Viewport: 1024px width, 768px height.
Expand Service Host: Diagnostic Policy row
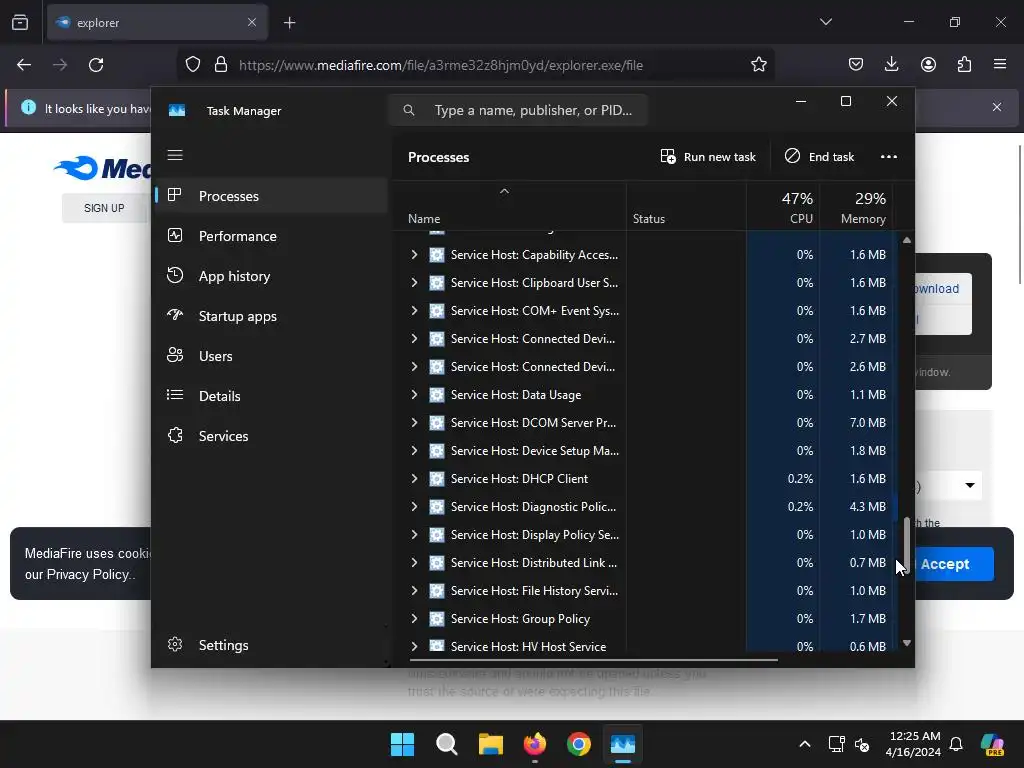point(414,507)
